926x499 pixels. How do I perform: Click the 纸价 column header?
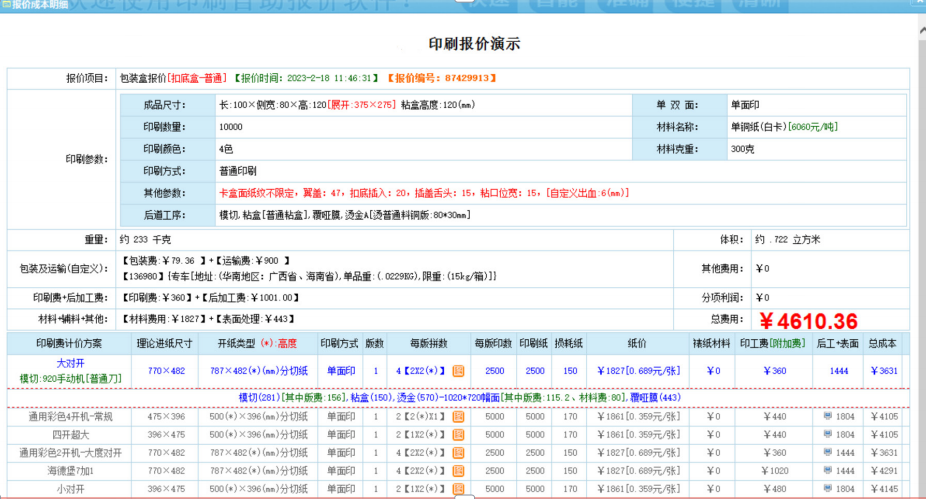[638, 343]
